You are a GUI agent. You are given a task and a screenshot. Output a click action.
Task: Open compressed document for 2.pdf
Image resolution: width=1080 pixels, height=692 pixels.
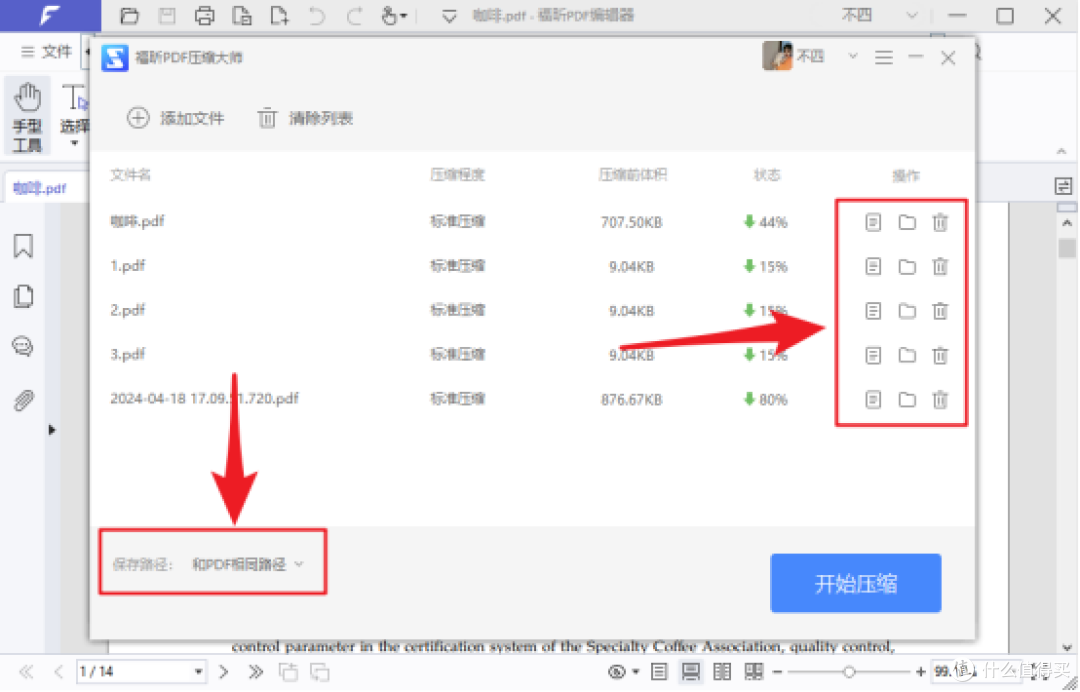click(873, 311)
